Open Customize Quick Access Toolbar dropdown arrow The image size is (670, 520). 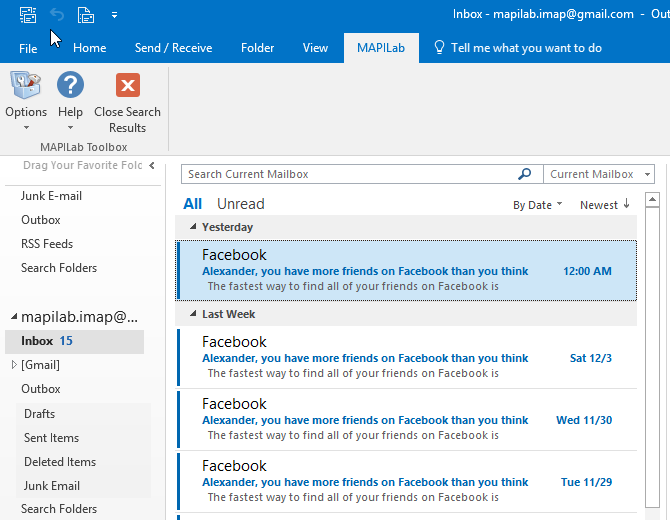click(114, 15)
